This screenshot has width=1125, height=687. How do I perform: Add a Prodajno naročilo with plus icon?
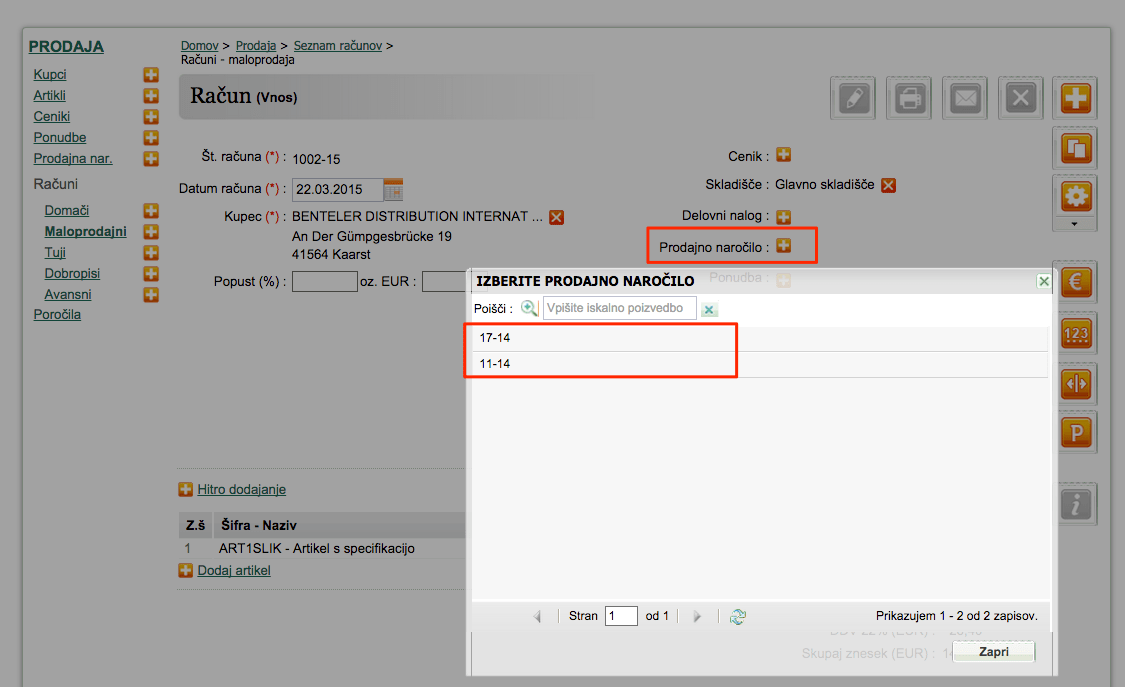pyautogui.click(x=783, y=246)
